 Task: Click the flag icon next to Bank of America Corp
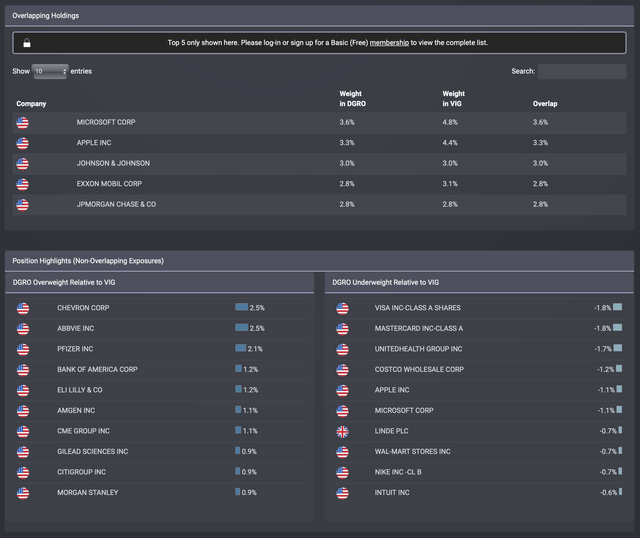tap(23, 370)
